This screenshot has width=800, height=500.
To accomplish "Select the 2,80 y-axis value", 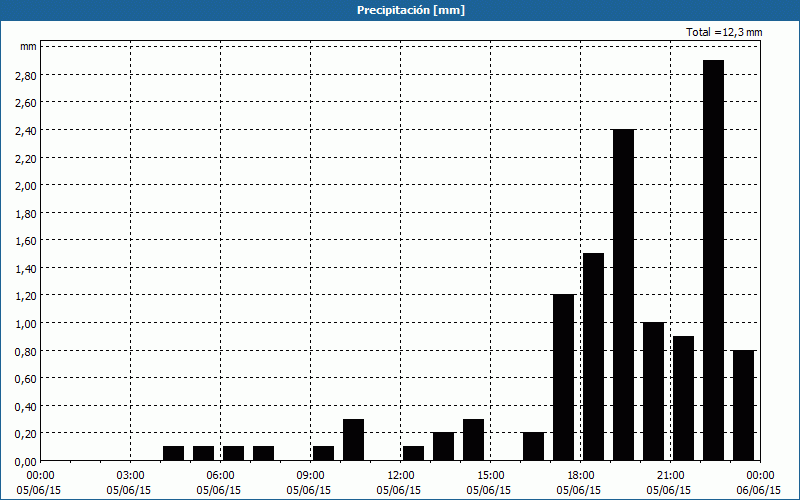I will [26, 75].
